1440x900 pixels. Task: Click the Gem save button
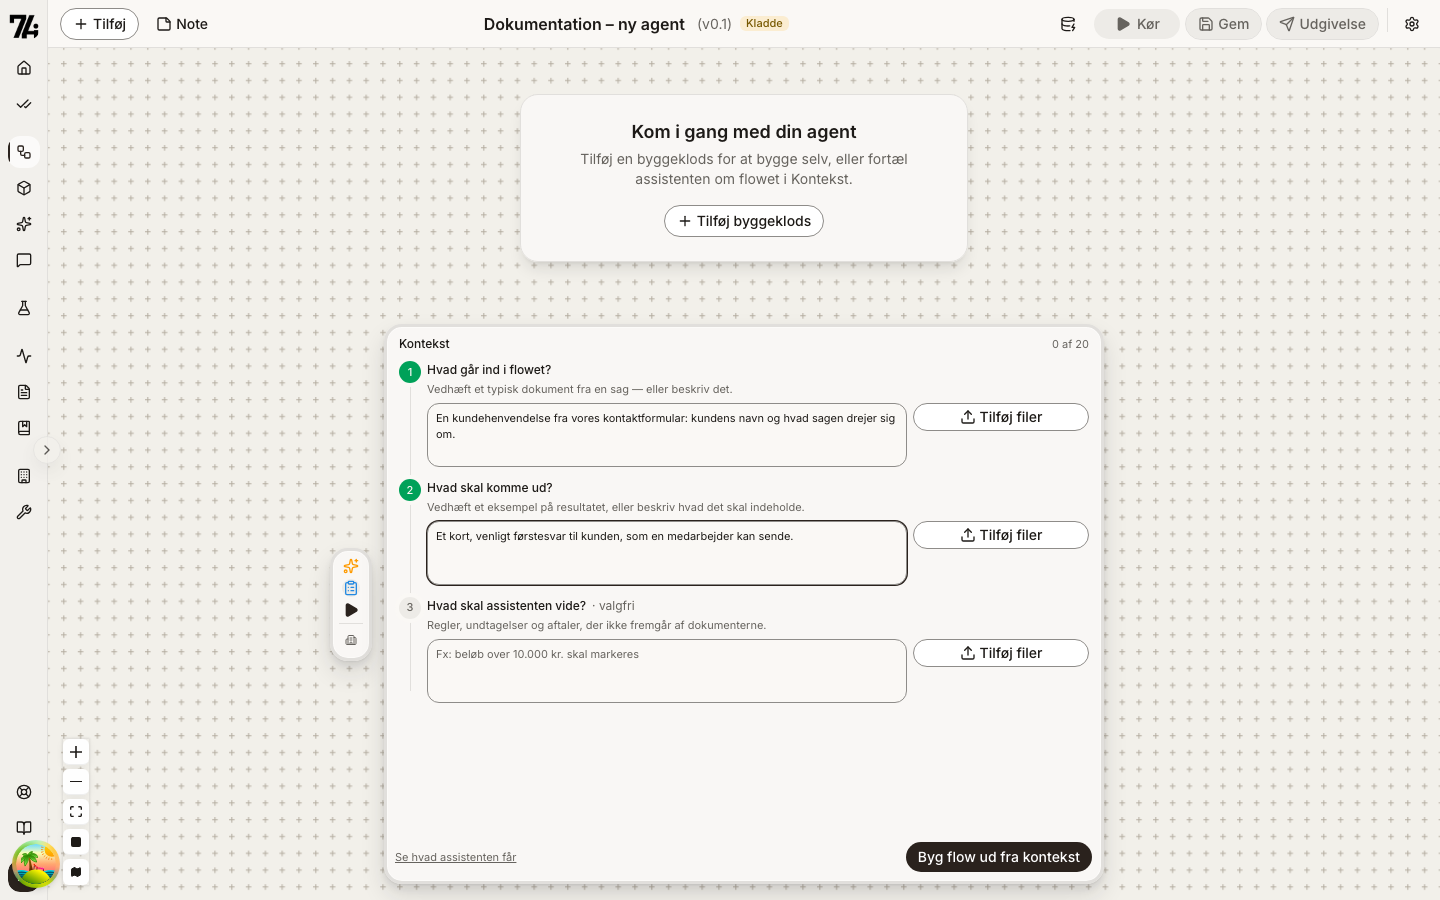point(1223,24)
